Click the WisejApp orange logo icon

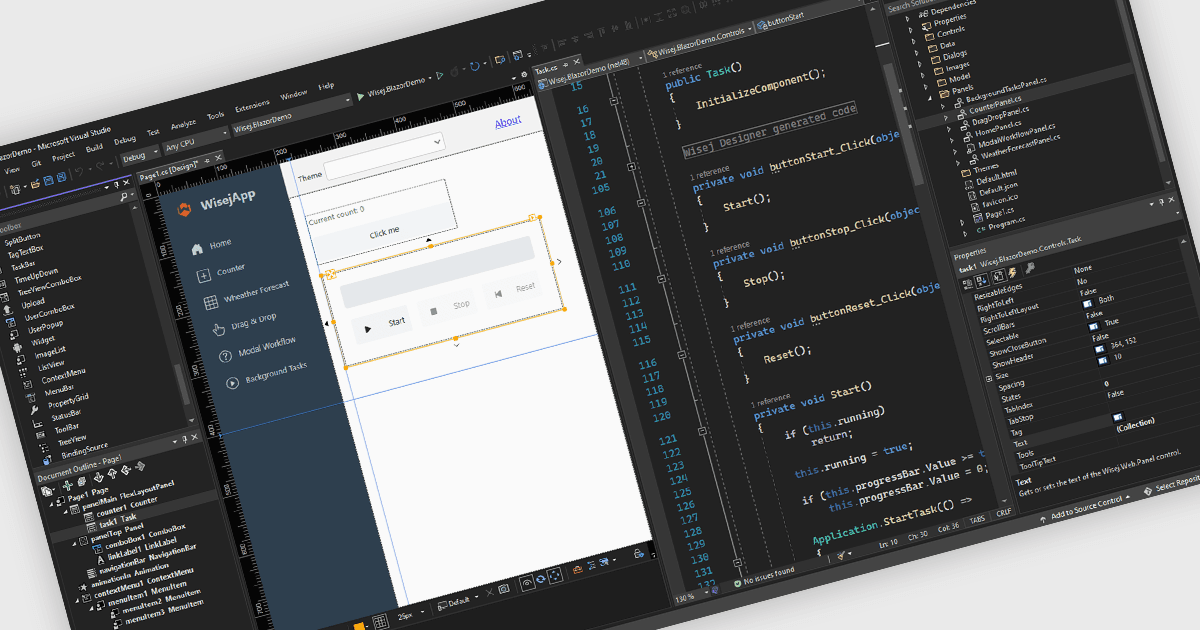point(183,210)
